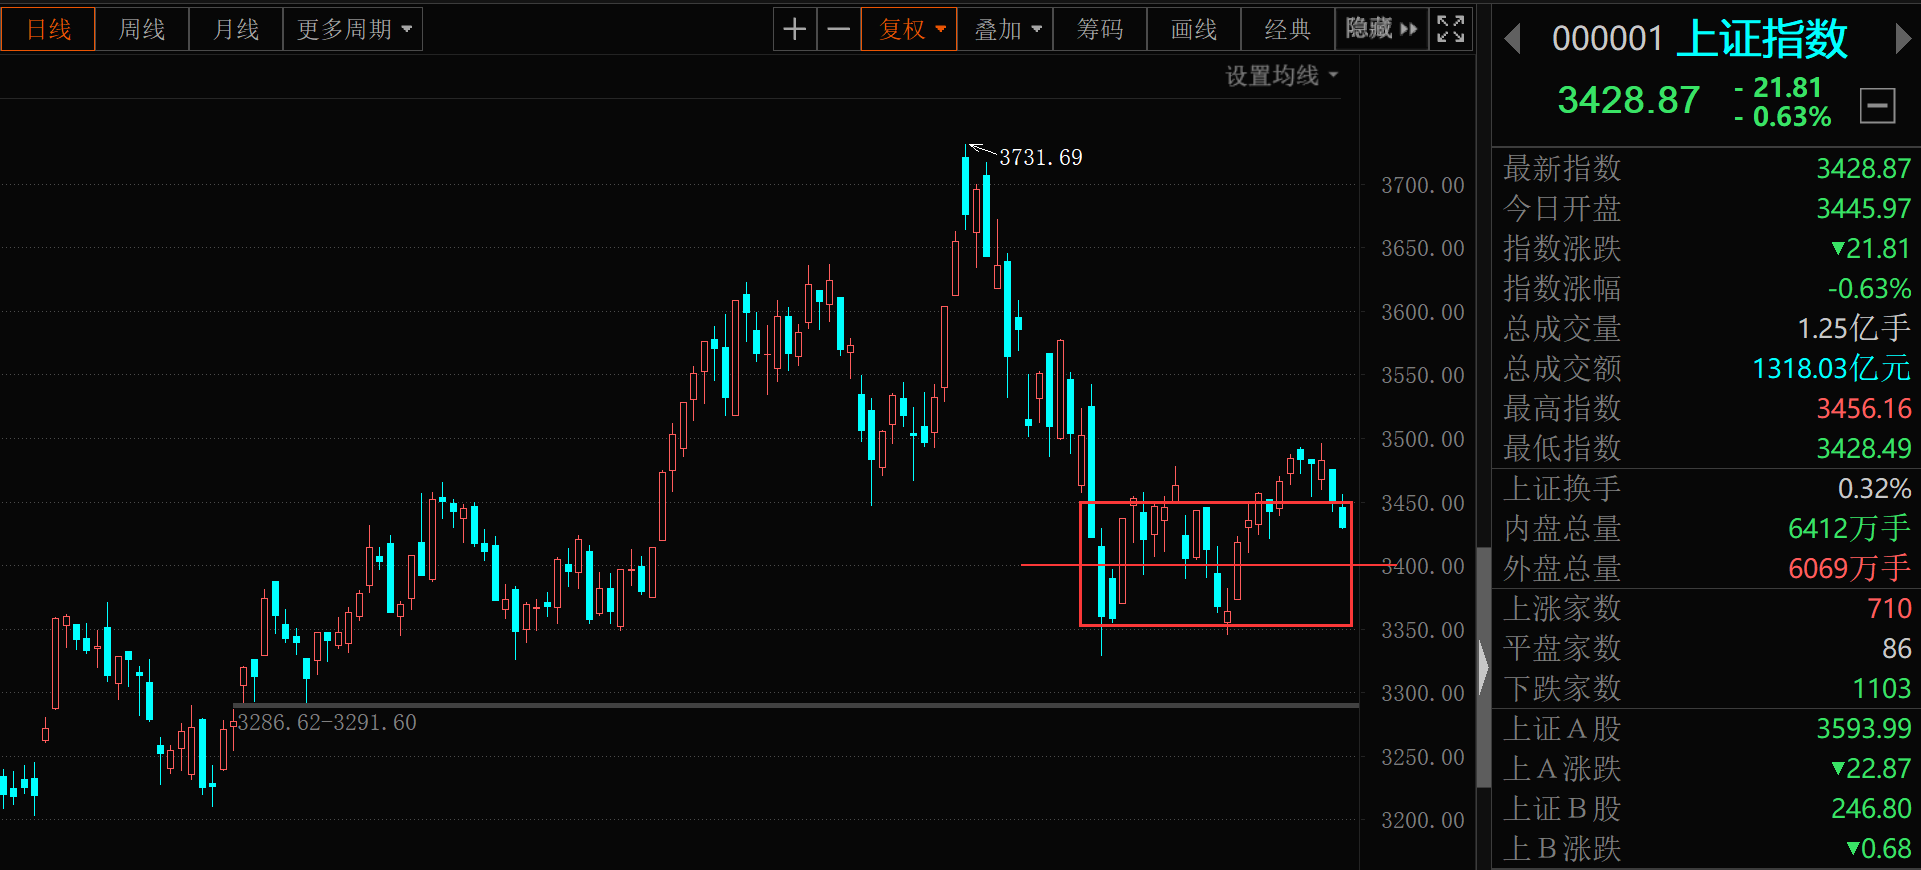Image resolution: width=1921 pixels, height=870 pixels.
Task: Switch to 周线 weekly chart
Action: (x=142, y=29)
